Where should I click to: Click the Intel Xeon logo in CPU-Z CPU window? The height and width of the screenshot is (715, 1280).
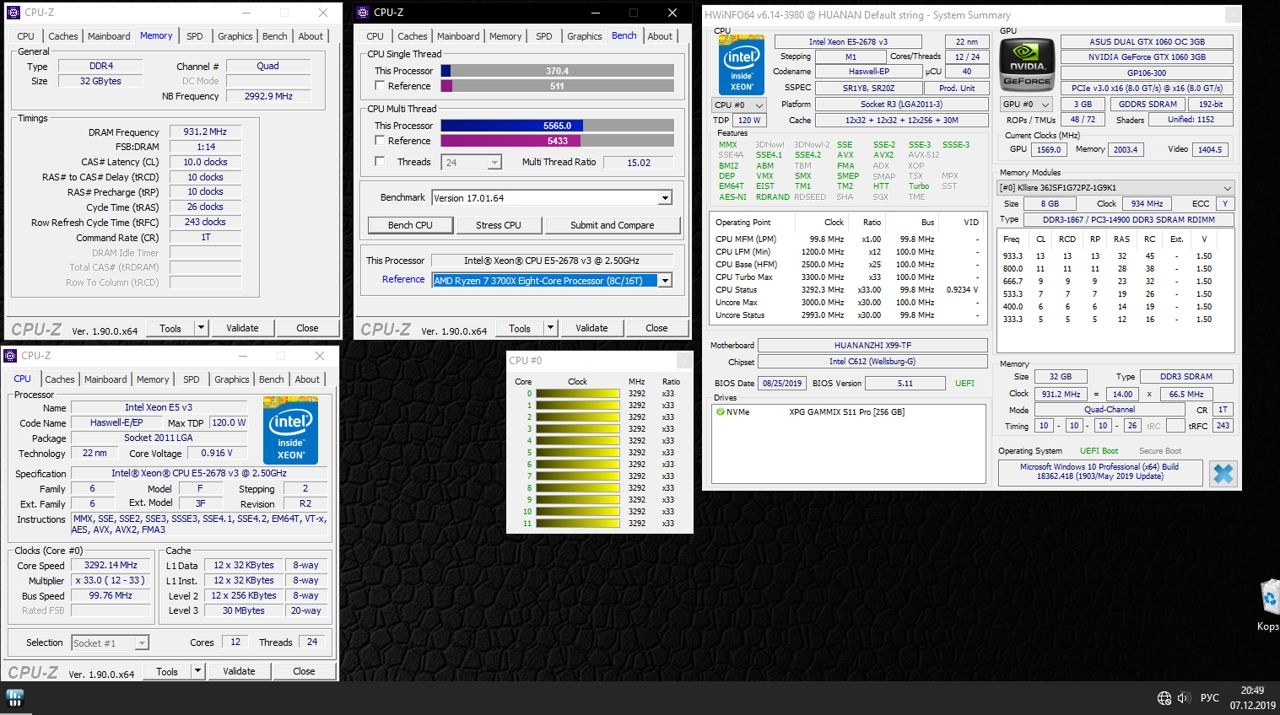point(290,431)
